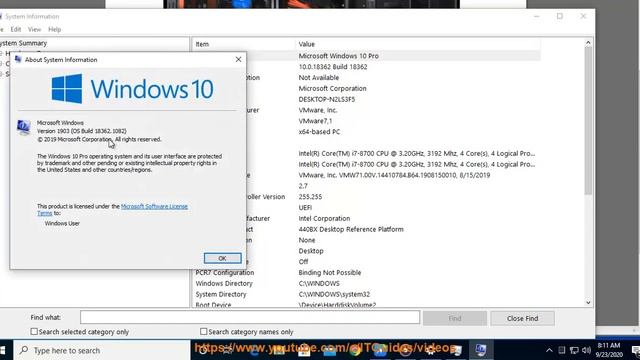640x360 pixels.
Task: Click the System Information computer icon in About dialog
Action: tap(24, 127)
